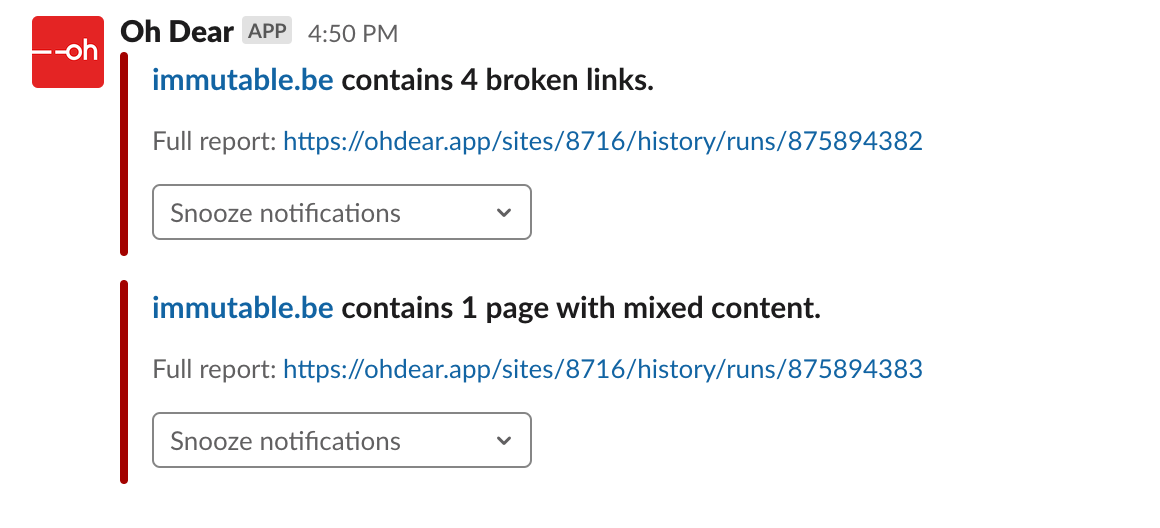Open Snooze notifications dropdown under broken links alert
This screenshot has height=528, width=1160.
[342, 212]
